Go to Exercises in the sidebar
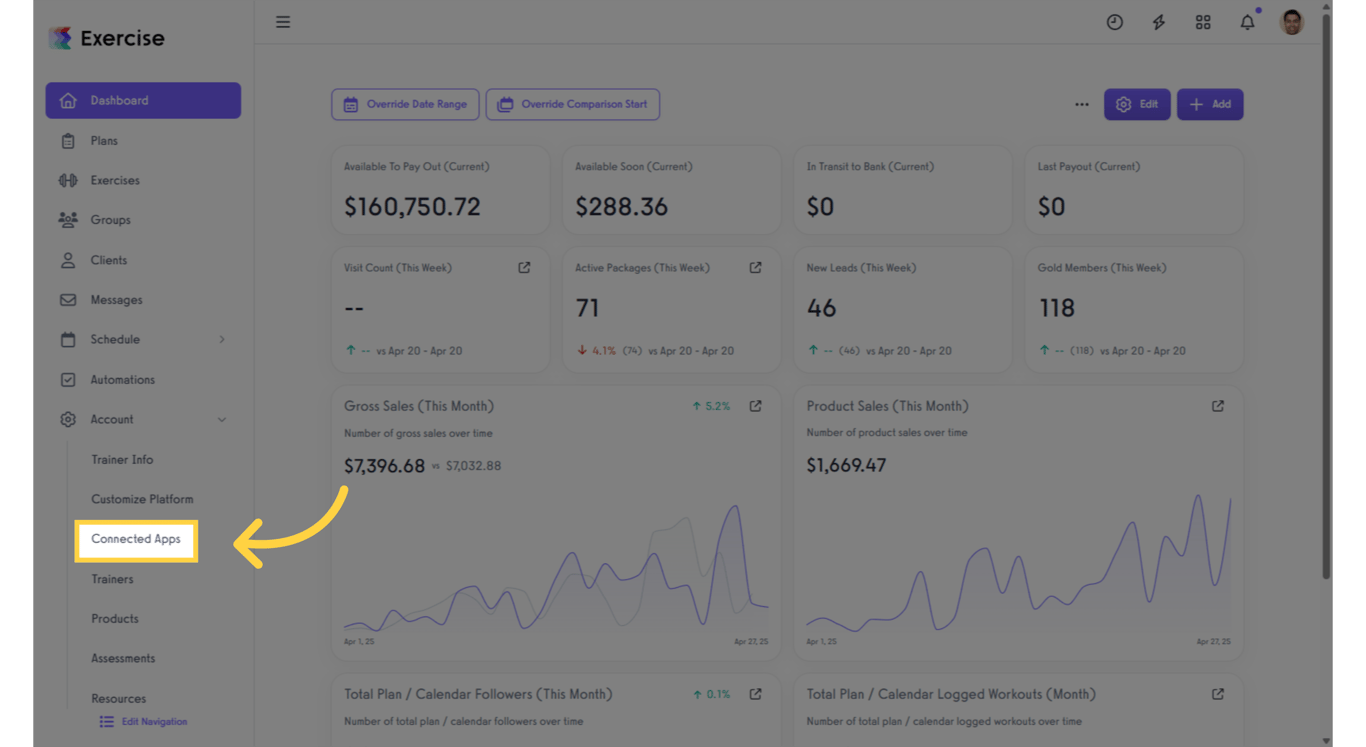This screenshot has width=1366, height=747. (115, 181)
